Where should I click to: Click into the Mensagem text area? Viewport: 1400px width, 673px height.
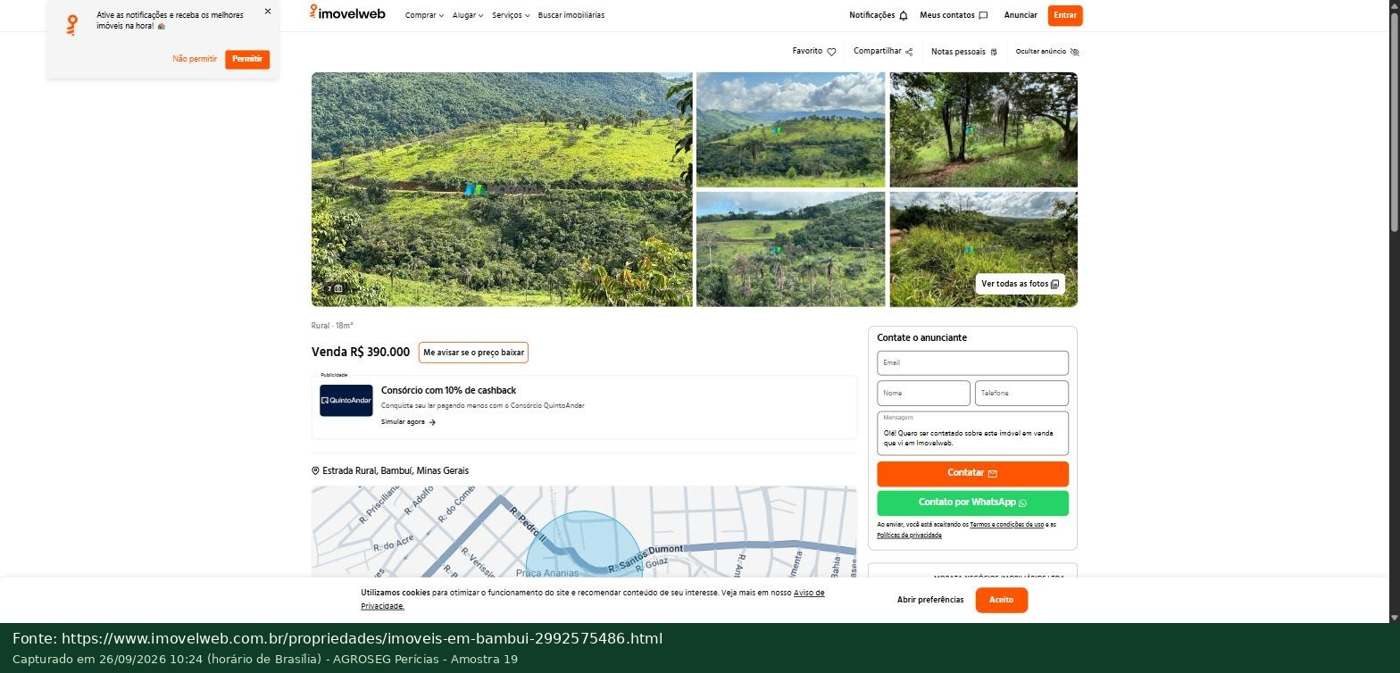click(x=973, y=433)
